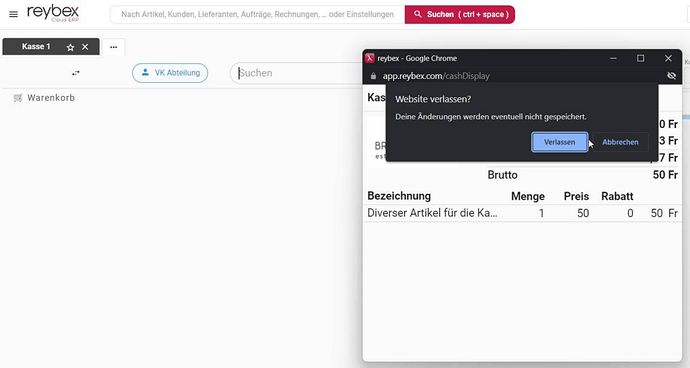Click the swap arrows icon
The image size is (690, 368).
[x=76, y=73]
